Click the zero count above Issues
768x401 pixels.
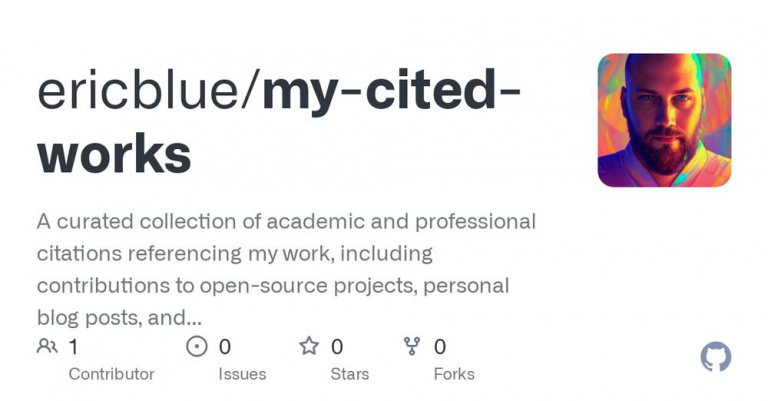coord(225,347)
